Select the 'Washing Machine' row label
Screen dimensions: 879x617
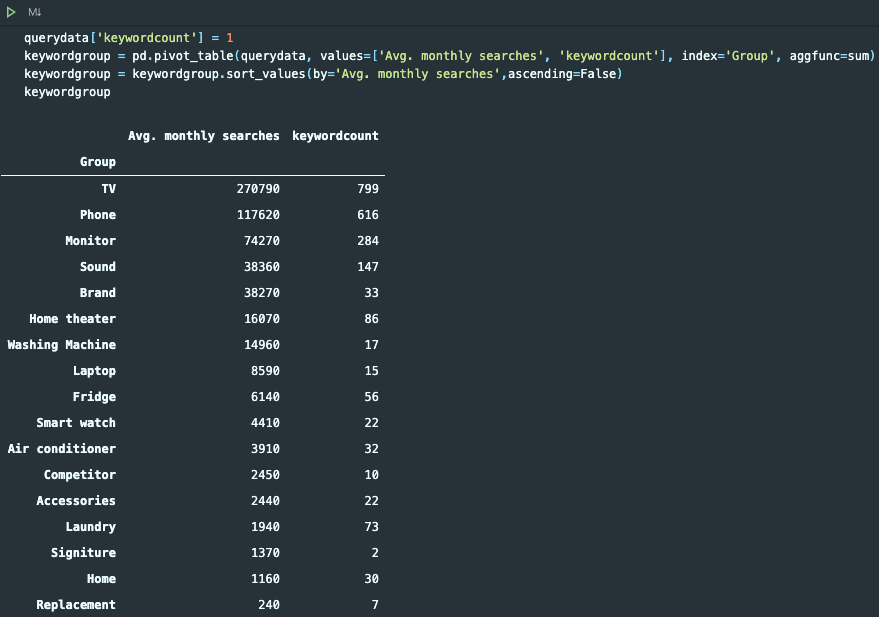[x=62, y=345]
